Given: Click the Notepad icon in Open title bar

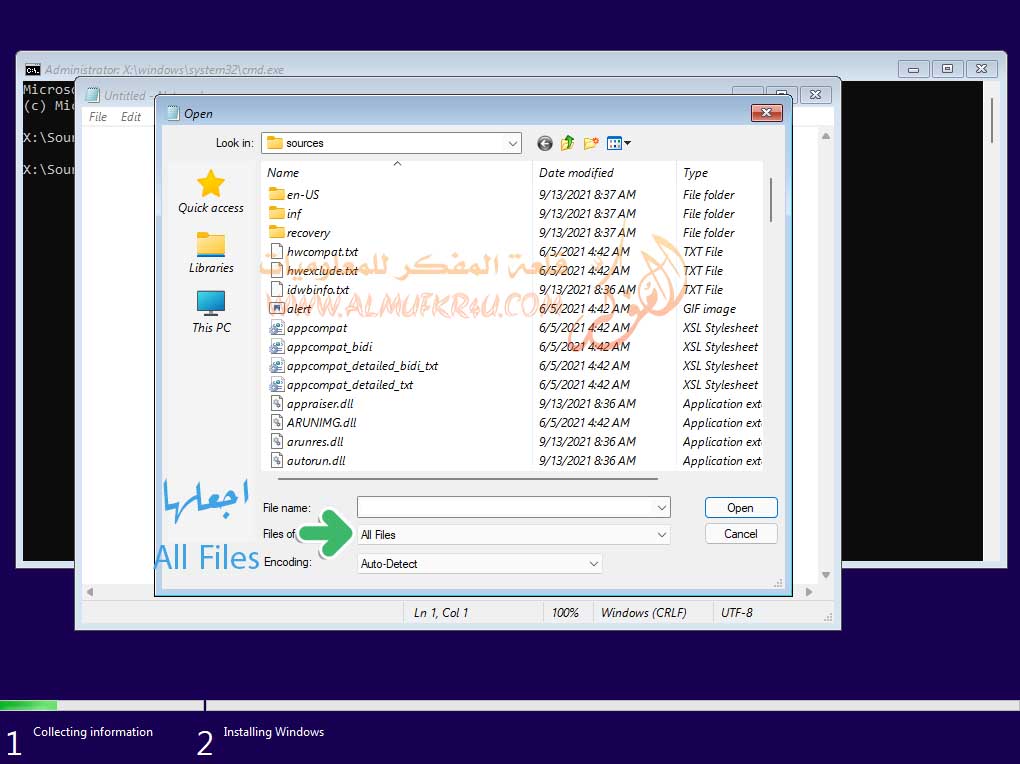Looking at the screenshot, I should click(173, 113).
